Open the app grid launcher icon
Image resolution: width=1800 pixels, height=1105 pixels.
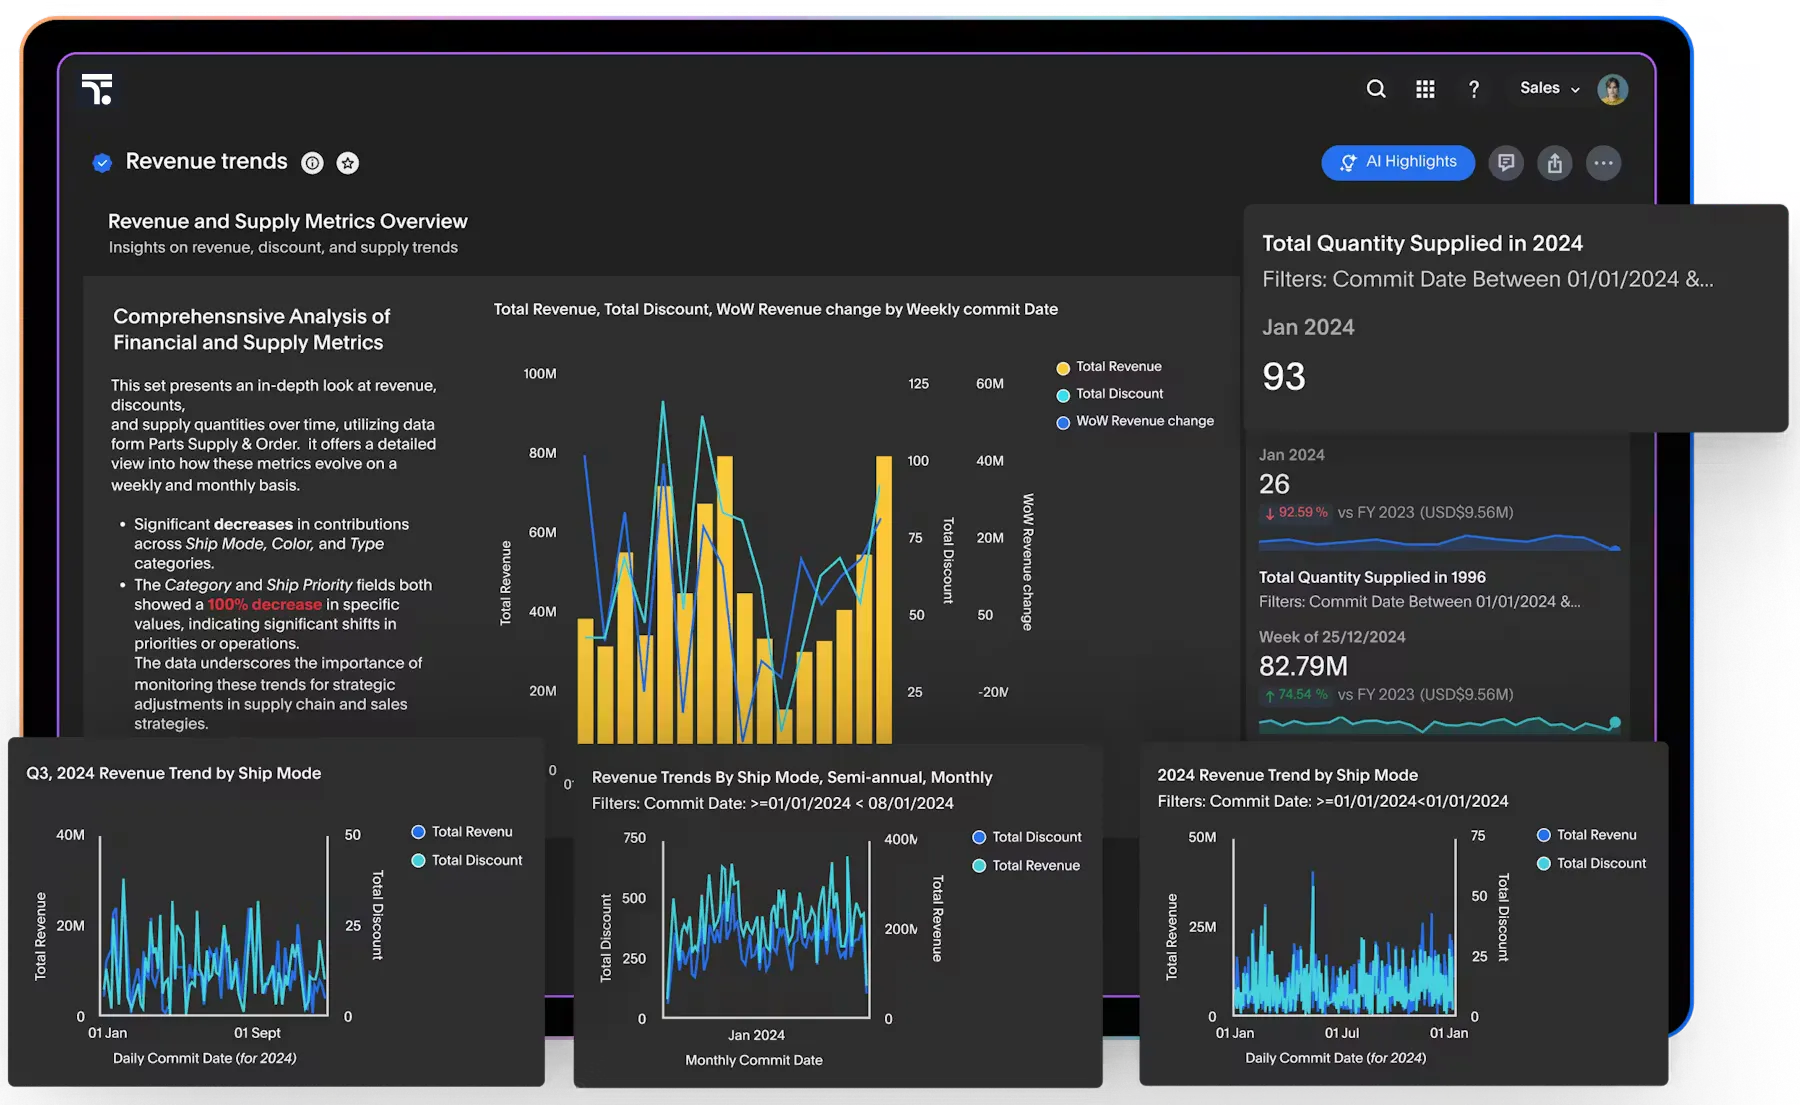pyautogui.click(x=1424, y=88)
